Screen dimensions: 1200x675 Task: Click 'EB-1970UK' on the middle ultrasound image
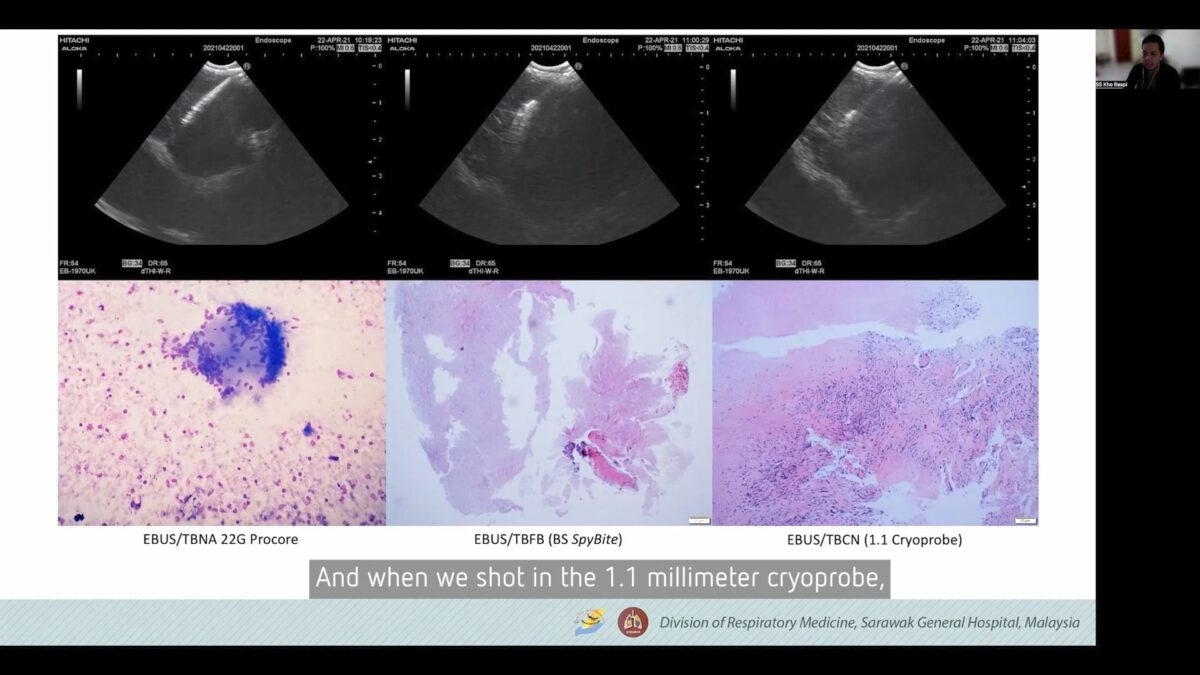(x=403, y=271)
